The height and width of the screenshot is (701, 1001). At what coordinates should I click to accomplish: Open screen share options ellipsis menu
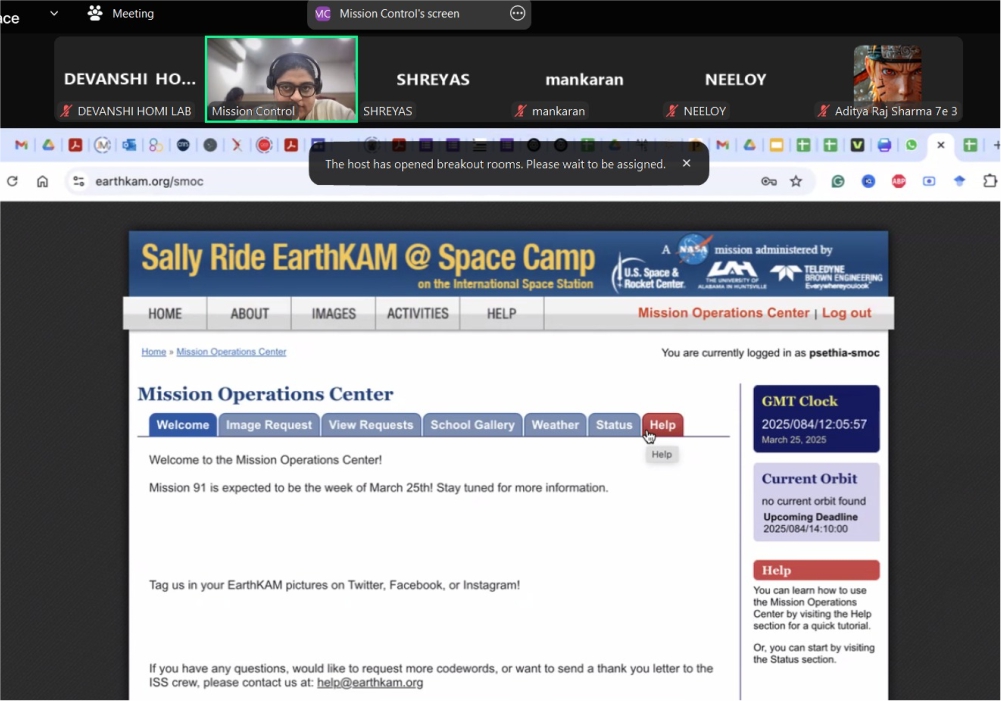[517, 13]
